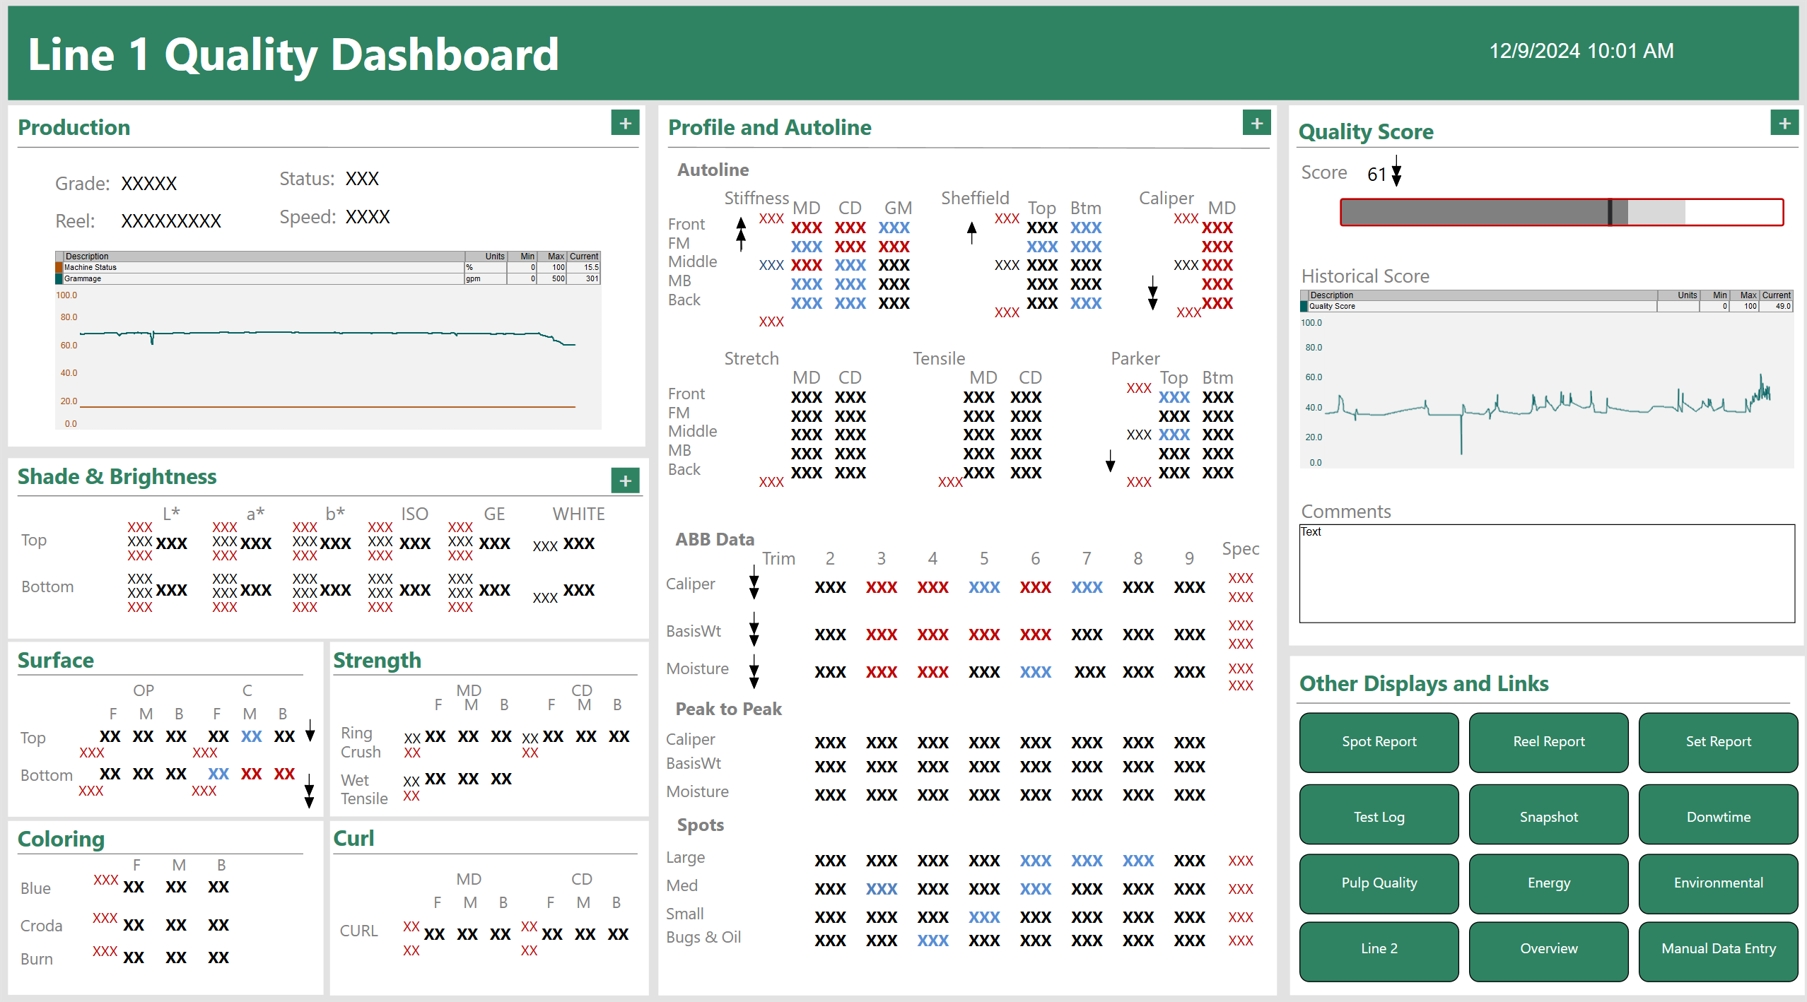Click the WHITE column heading
The width and height of the screenshot is (1807, 1002).
(x=578, y=514)
